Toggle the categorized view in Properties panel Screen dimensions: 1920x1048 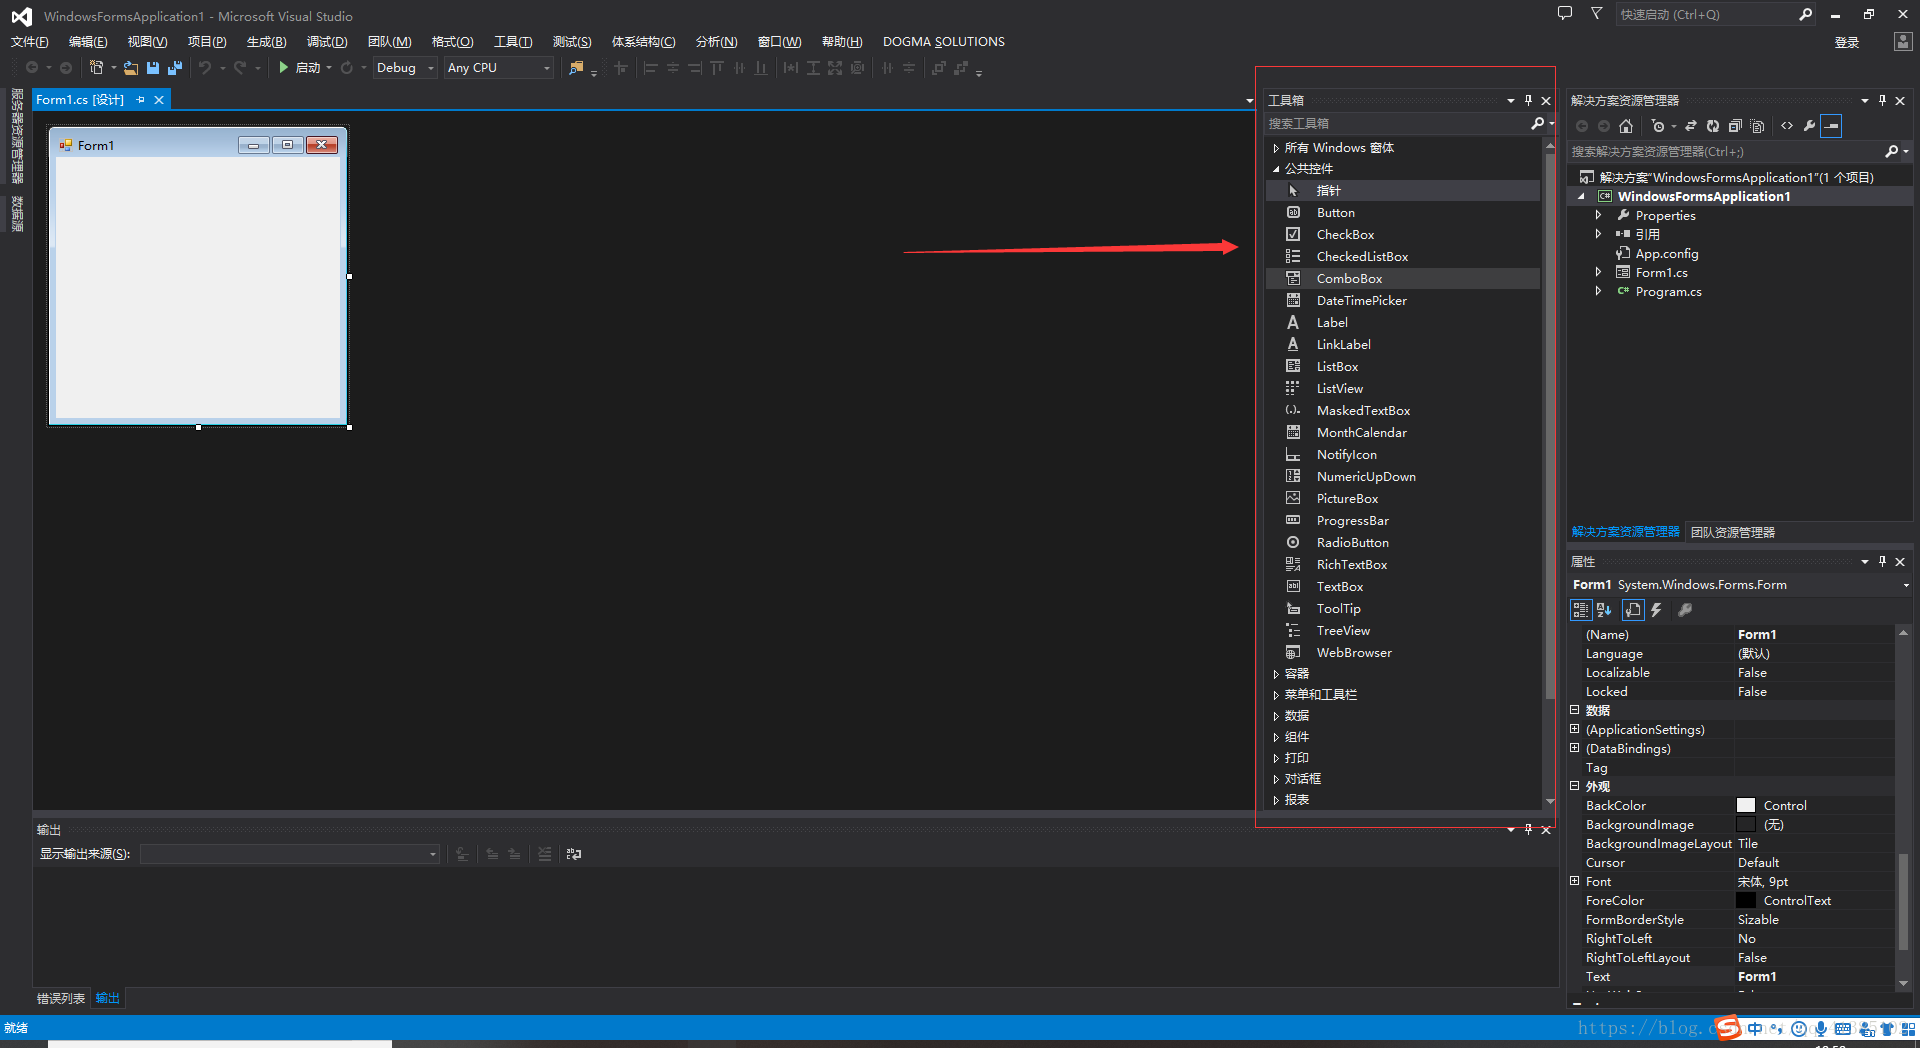1580,610
